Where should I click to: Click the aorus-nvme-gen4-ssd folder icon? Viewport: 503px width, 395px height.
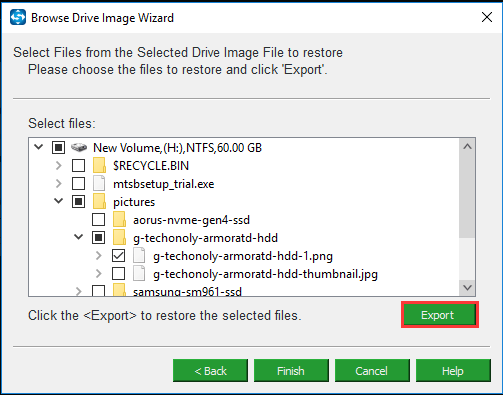point(119,219)
